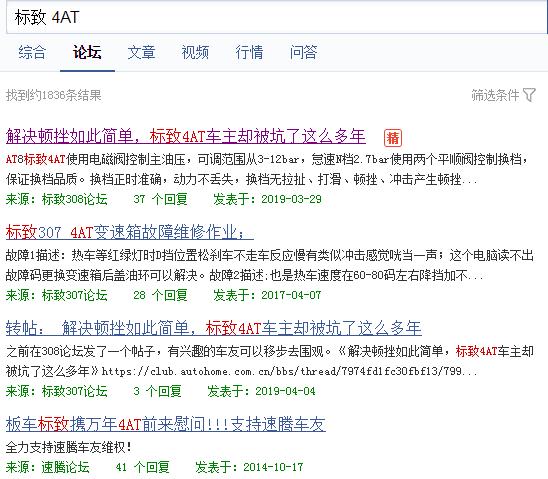Click 3 个回复 reply count
548x479 pixels.
tap(157, 391)
